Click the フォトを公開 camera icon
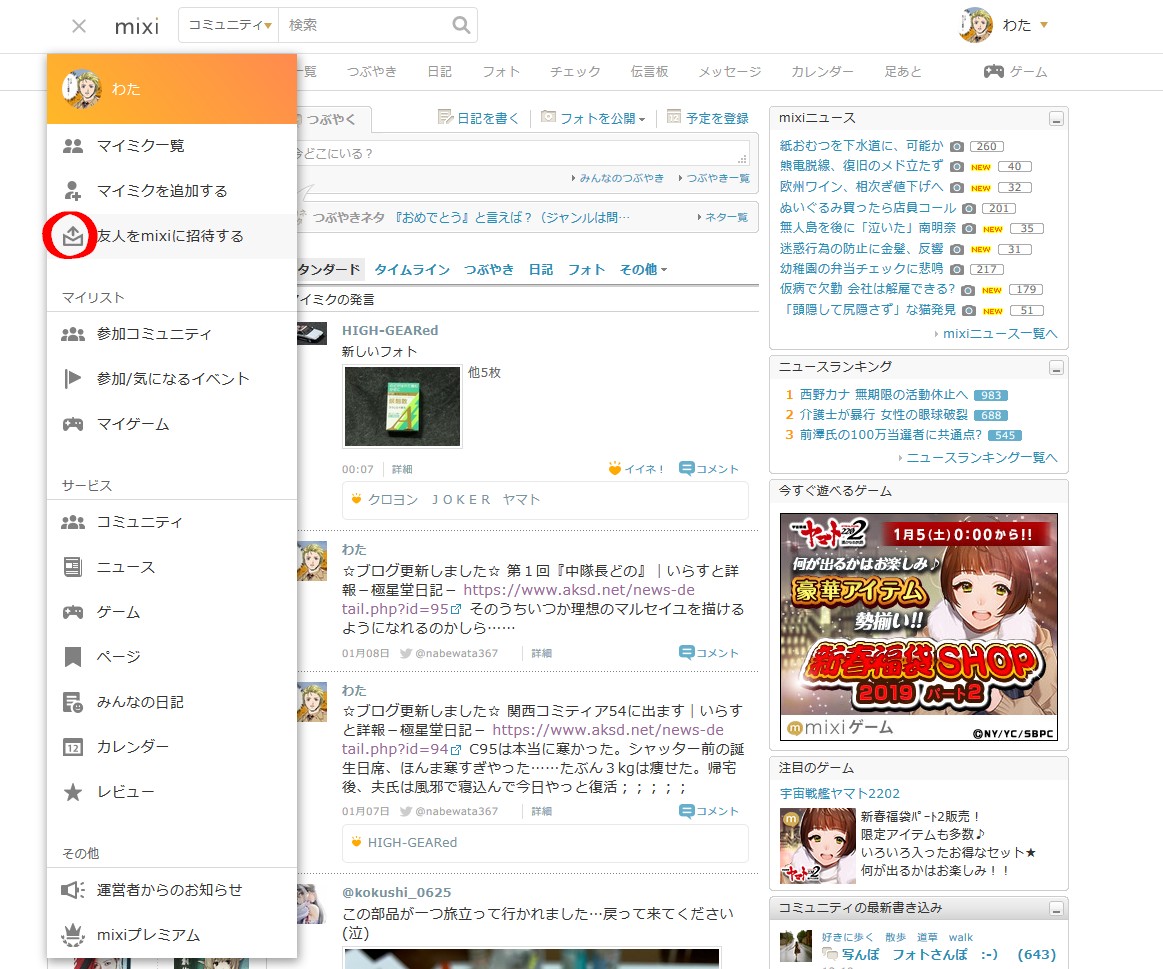This screenshot has height=969, width=1163. pyautogui.click(x=548, y=116)
